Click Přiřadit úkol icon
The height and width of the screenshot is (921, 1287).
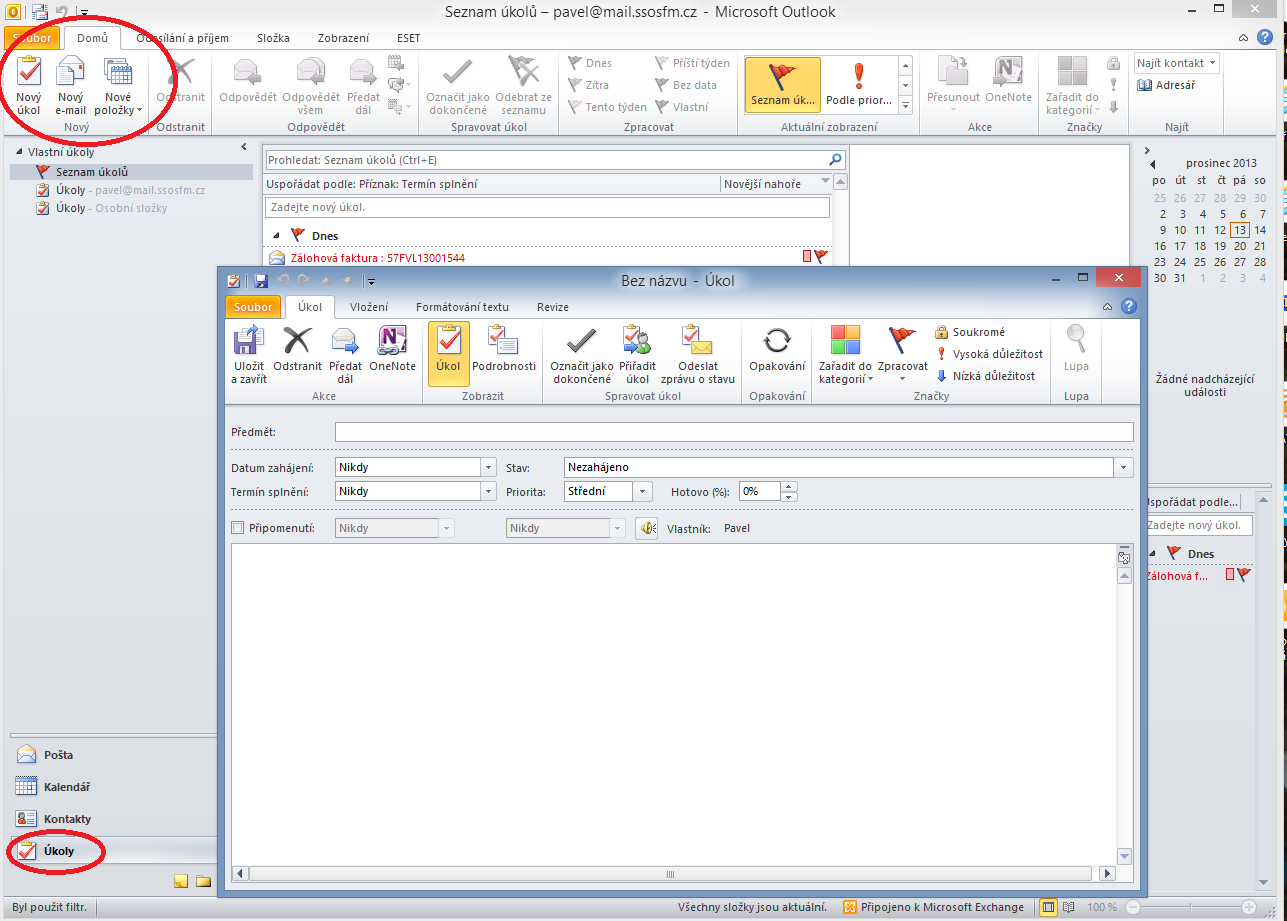637,354
